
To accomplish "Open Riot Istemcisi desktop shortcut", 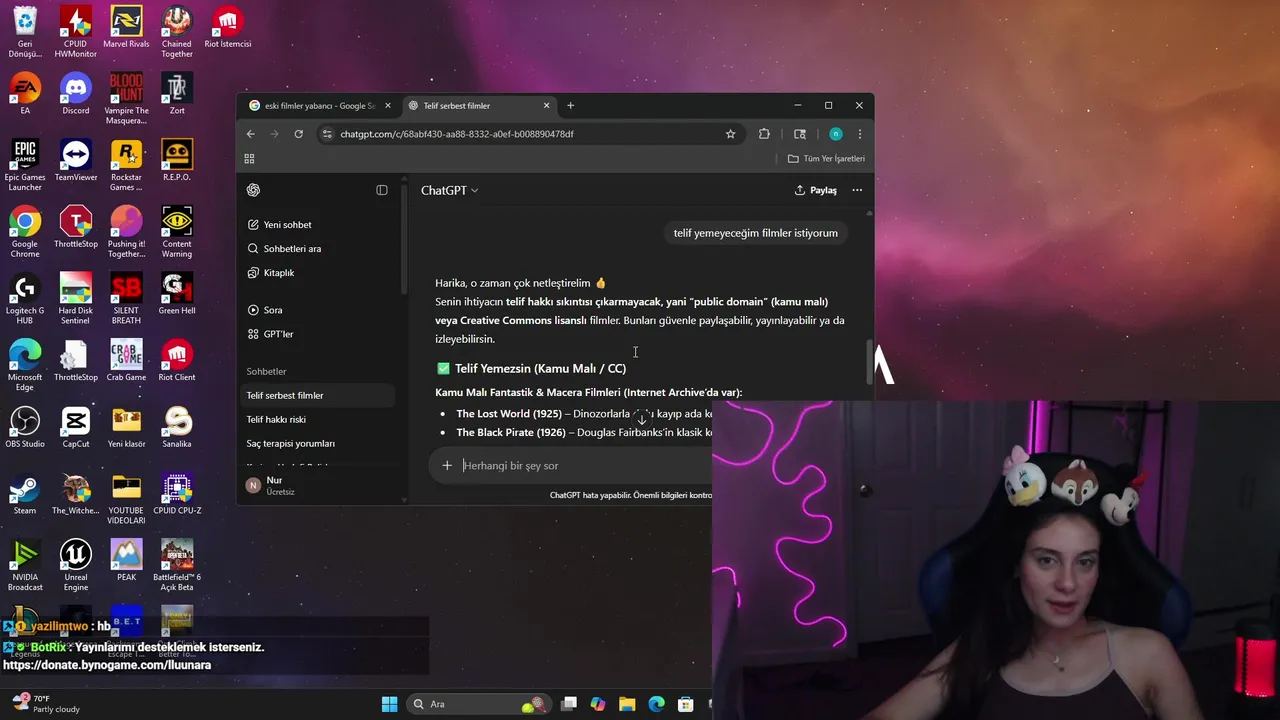I will pos(227,27).
